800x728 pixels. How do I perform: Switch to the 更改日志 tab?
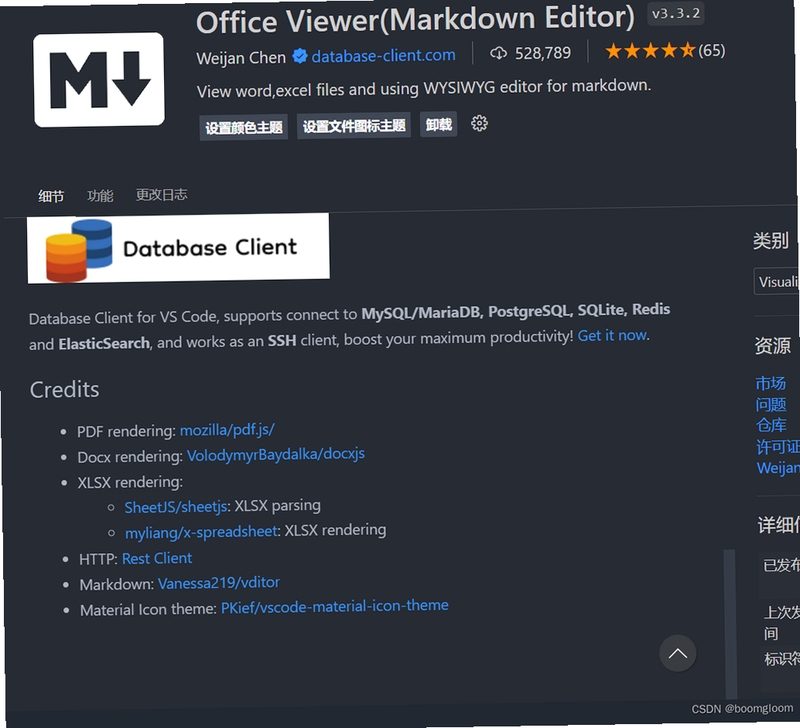click(161, 194)
